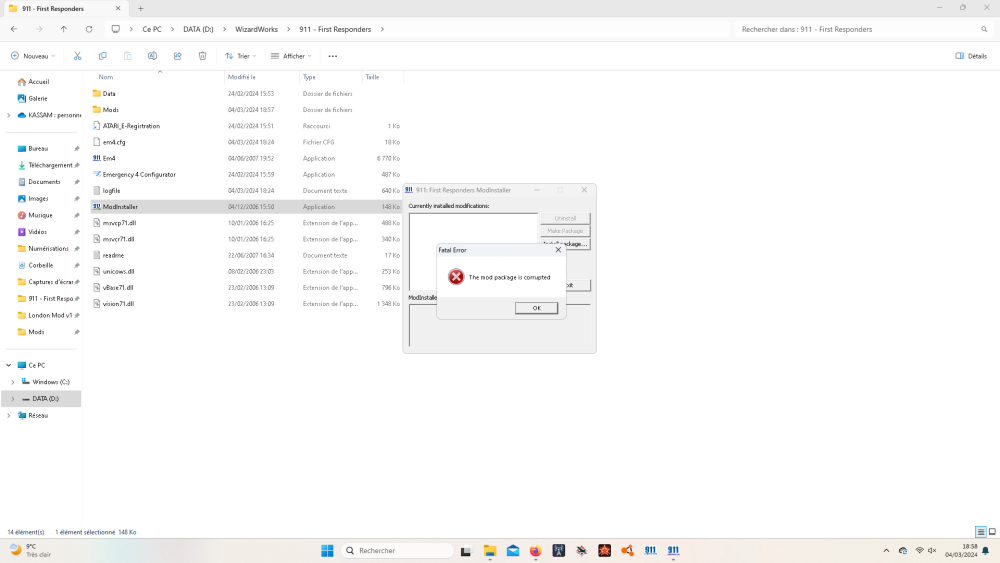Expand the Réseau node

(8, 415)
